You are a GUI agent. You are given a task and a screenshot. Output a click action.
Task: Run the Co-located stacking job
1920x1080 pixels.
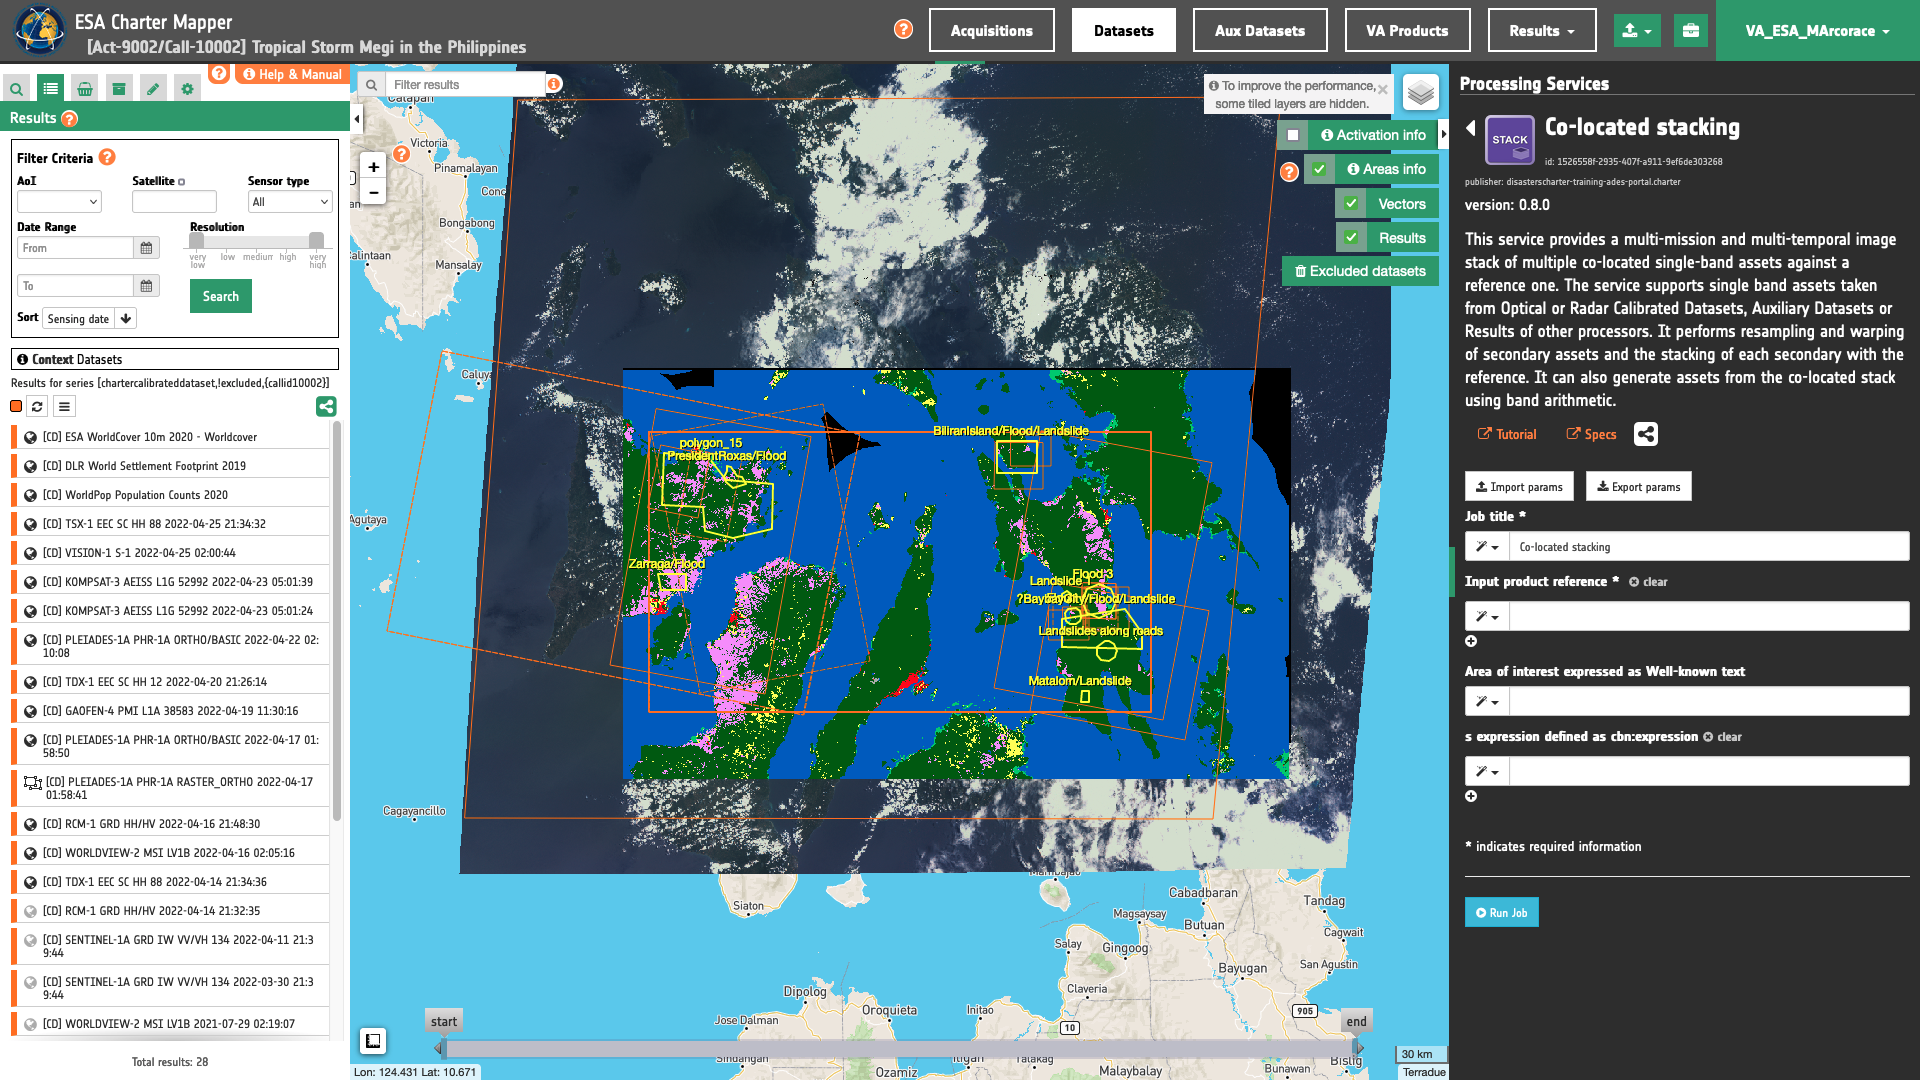click(1501, 912)
